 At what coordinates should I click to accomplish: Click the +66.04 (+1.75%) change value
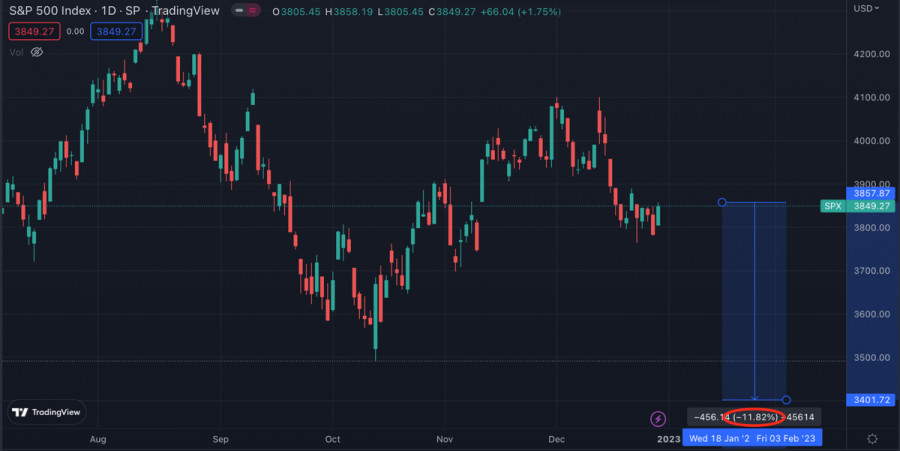tap(521, 11)
